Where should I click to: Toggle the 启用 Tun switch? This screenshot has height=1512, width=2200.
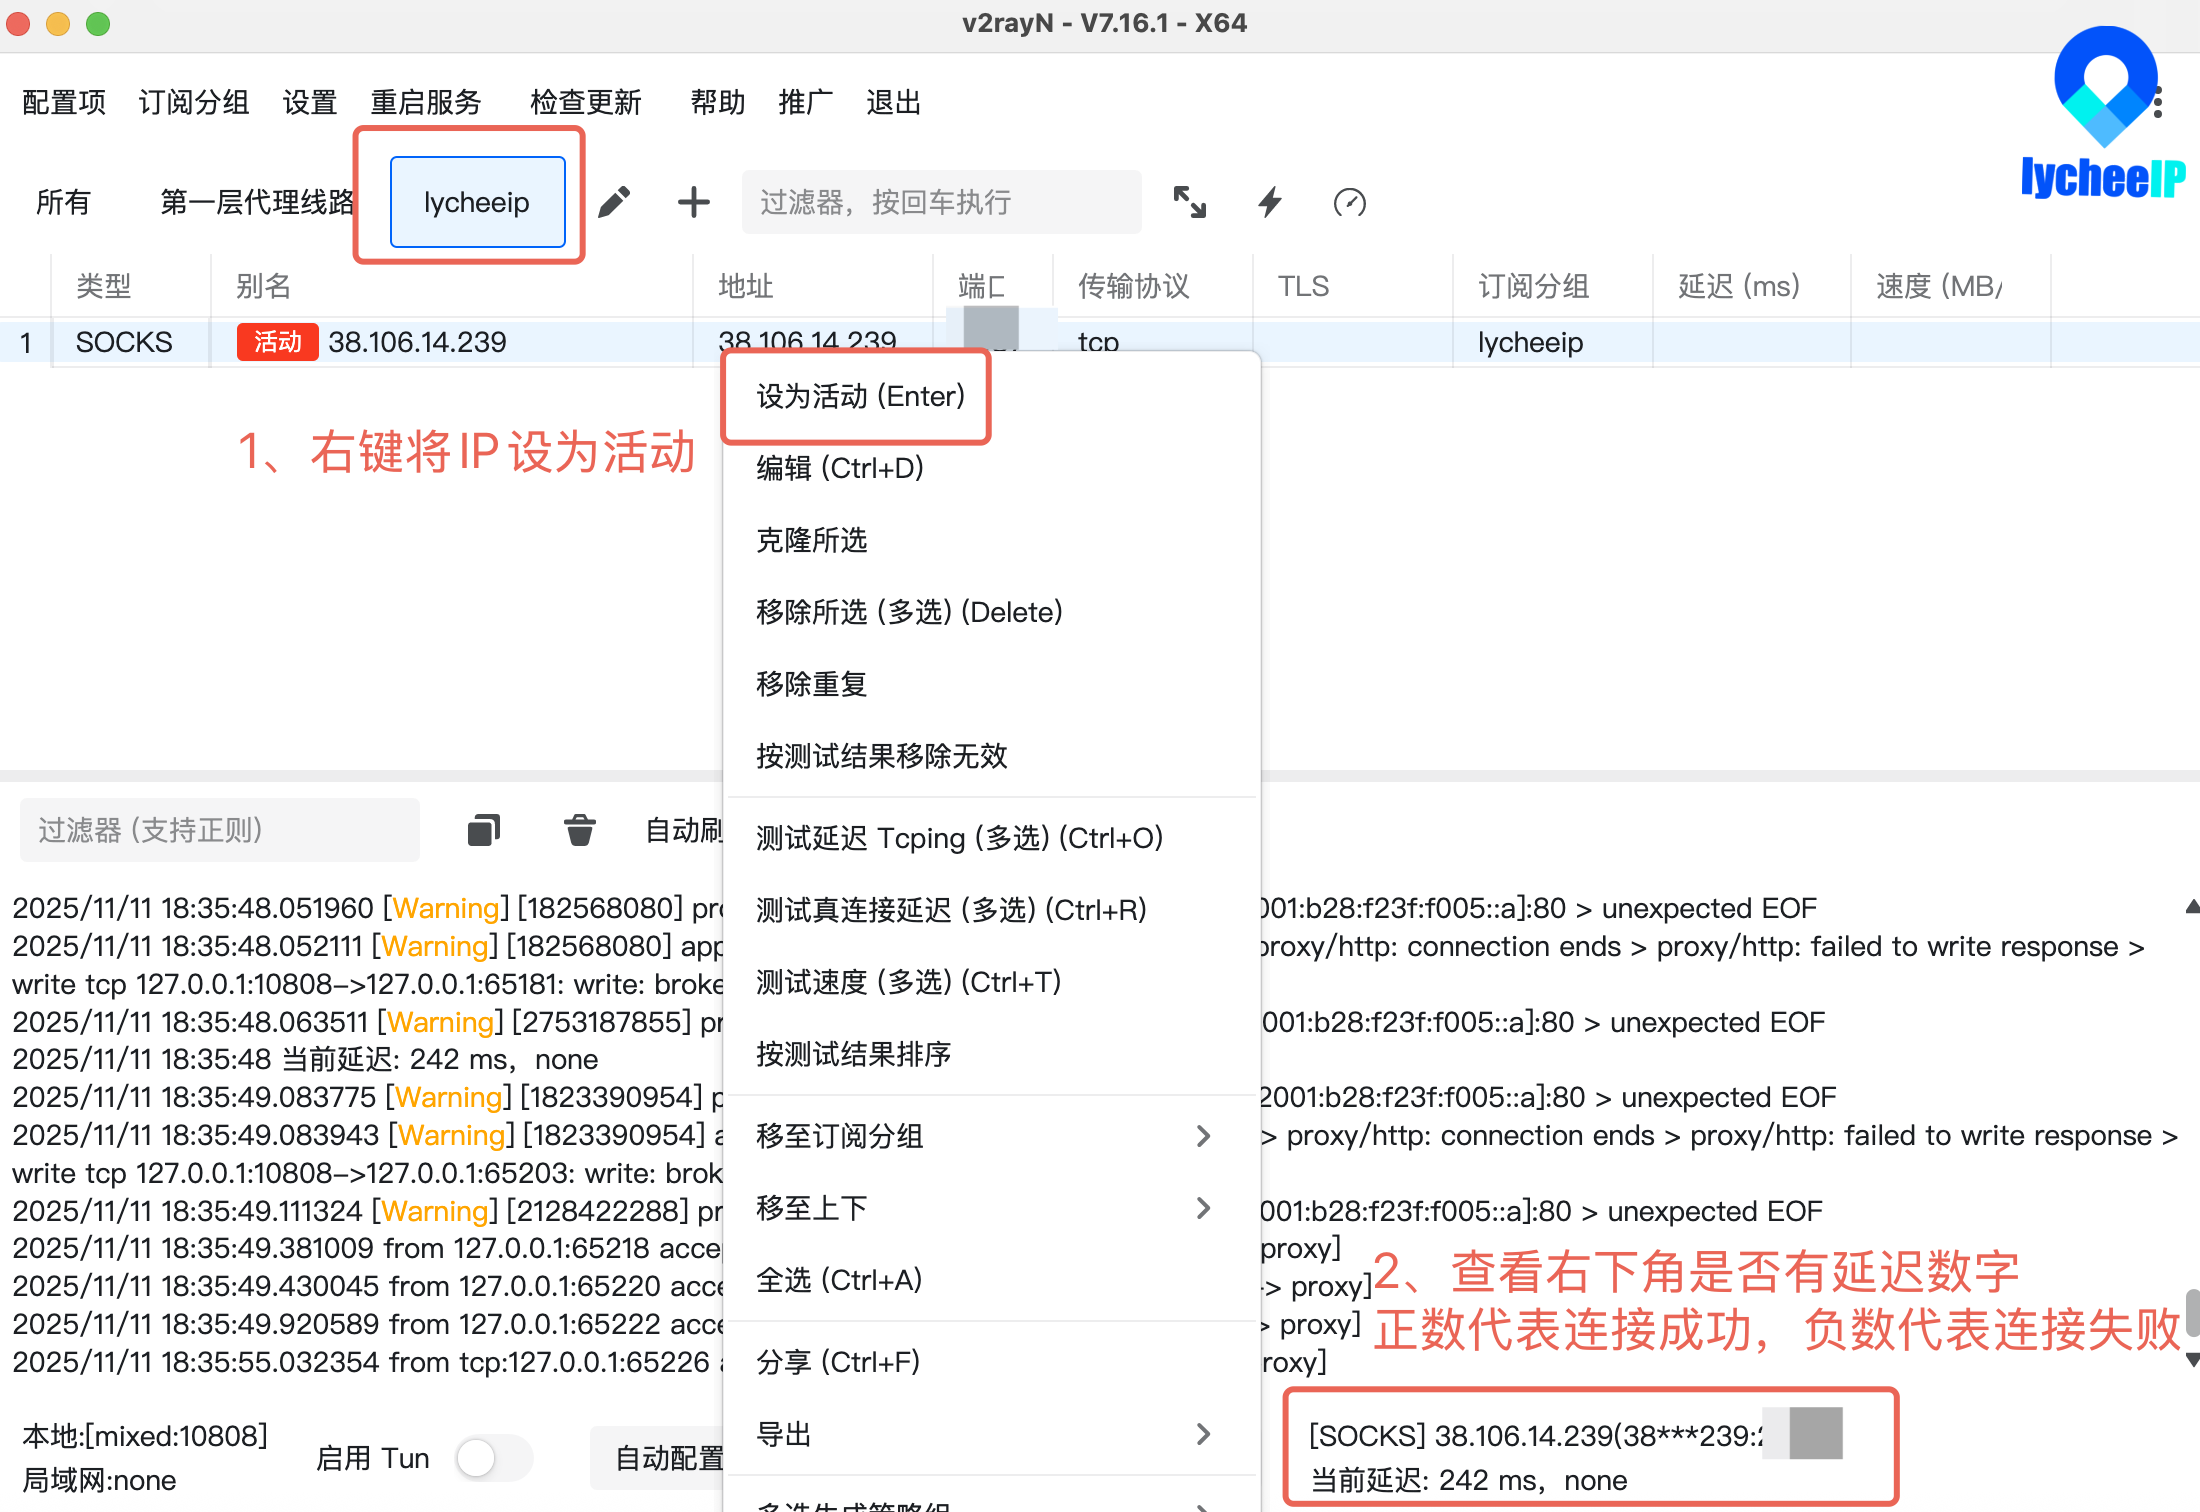click(493, 1458)
